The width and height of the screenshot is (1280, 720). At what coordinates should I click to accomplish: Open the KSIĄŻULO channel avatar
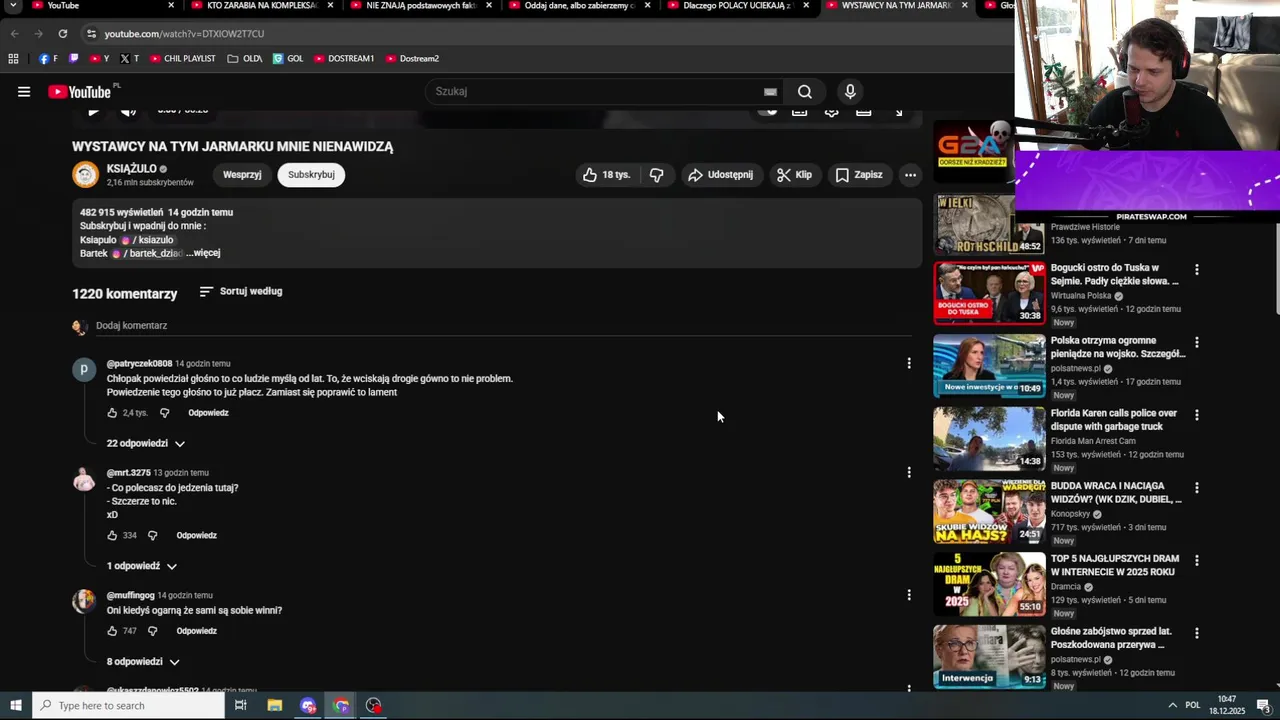point(86,175)
